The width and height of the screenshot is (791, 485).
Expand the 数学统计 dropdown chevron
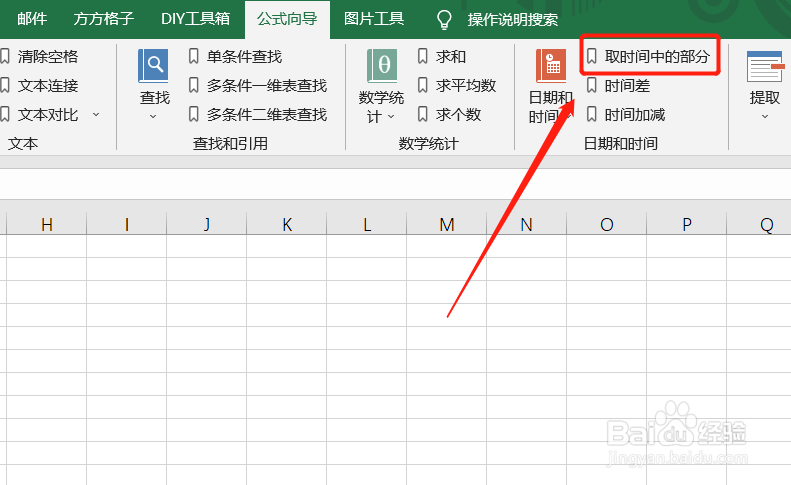point(391,117)
